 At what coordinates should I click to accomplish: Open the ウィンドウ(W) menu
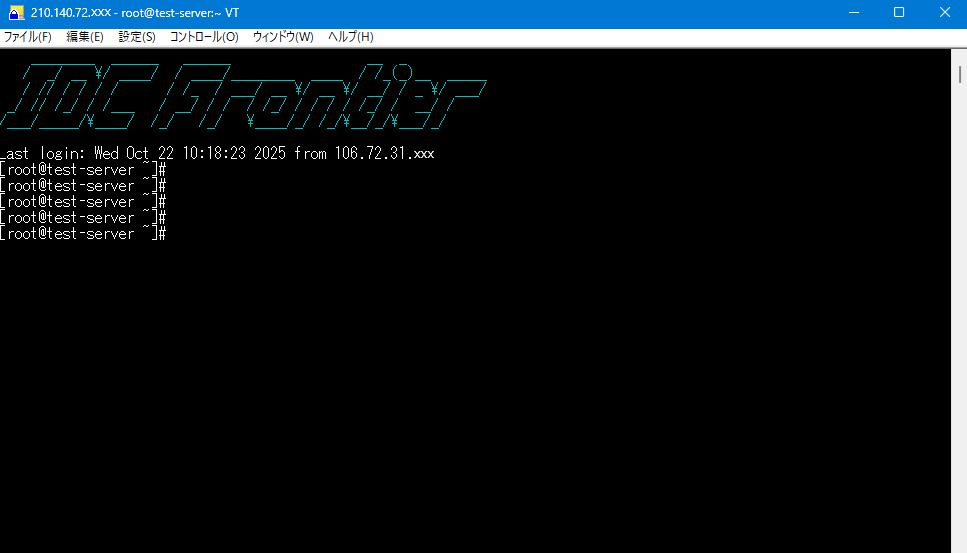click(283, 37)
